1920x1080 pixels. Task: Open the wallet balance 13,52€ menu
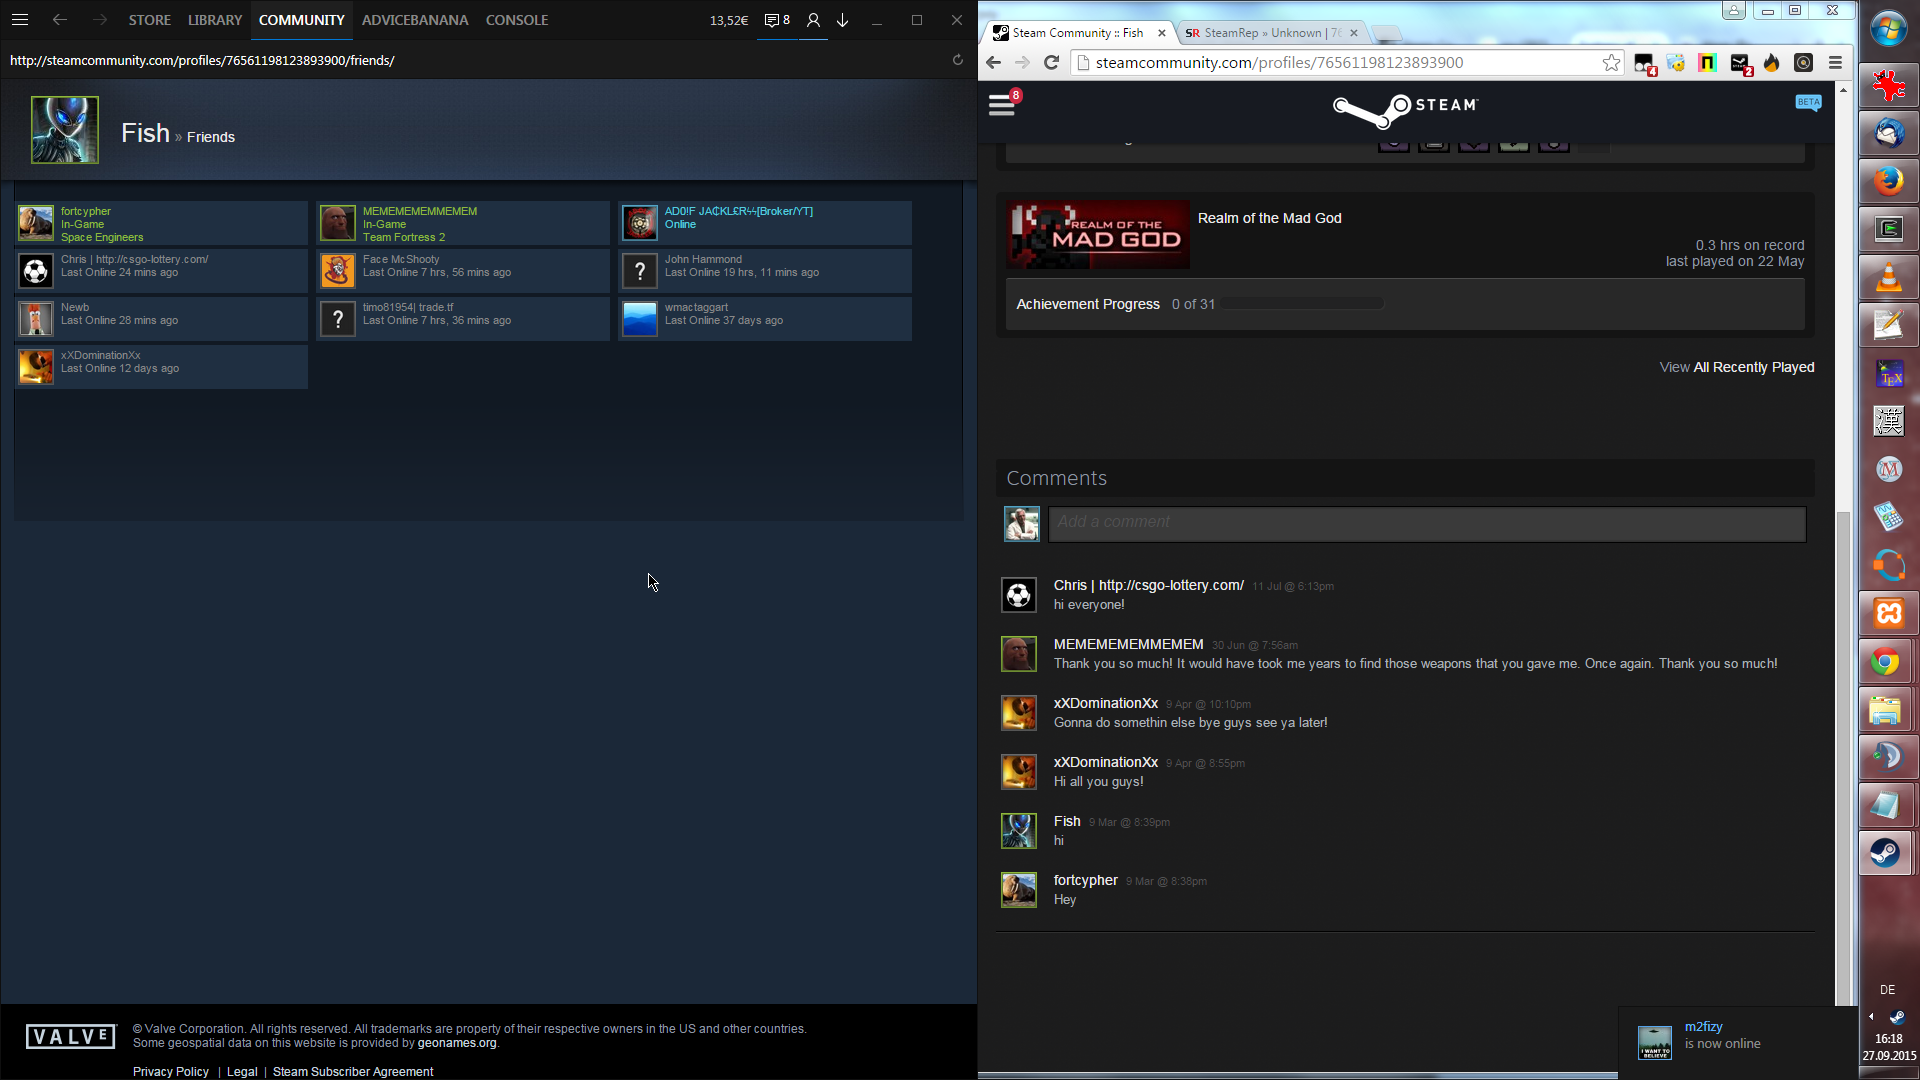coord(728,20)
